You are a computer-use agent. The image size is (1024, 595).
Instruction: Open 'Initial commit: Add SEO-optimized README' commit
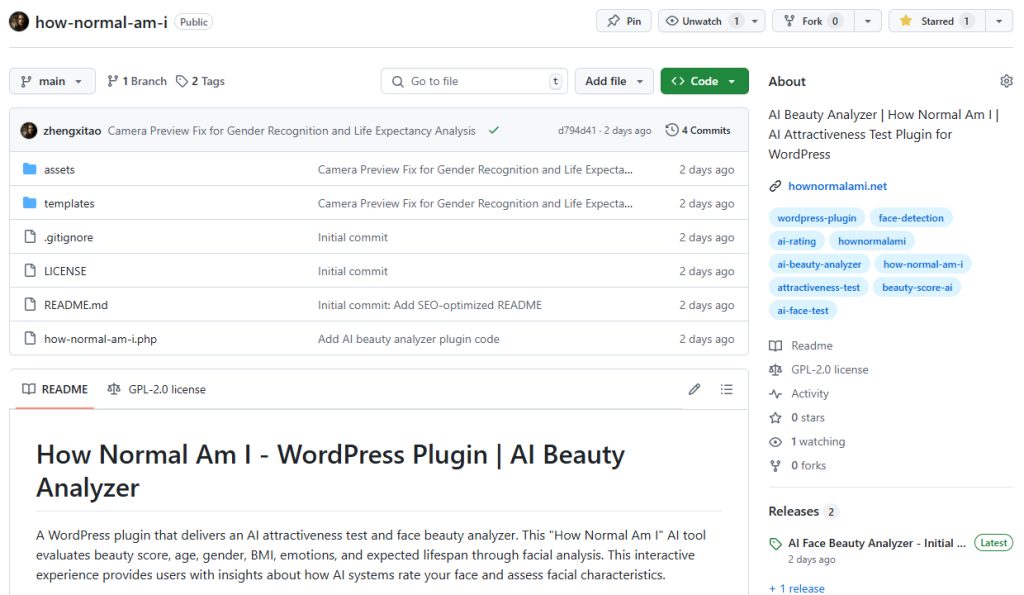click(x=430, y=305)
